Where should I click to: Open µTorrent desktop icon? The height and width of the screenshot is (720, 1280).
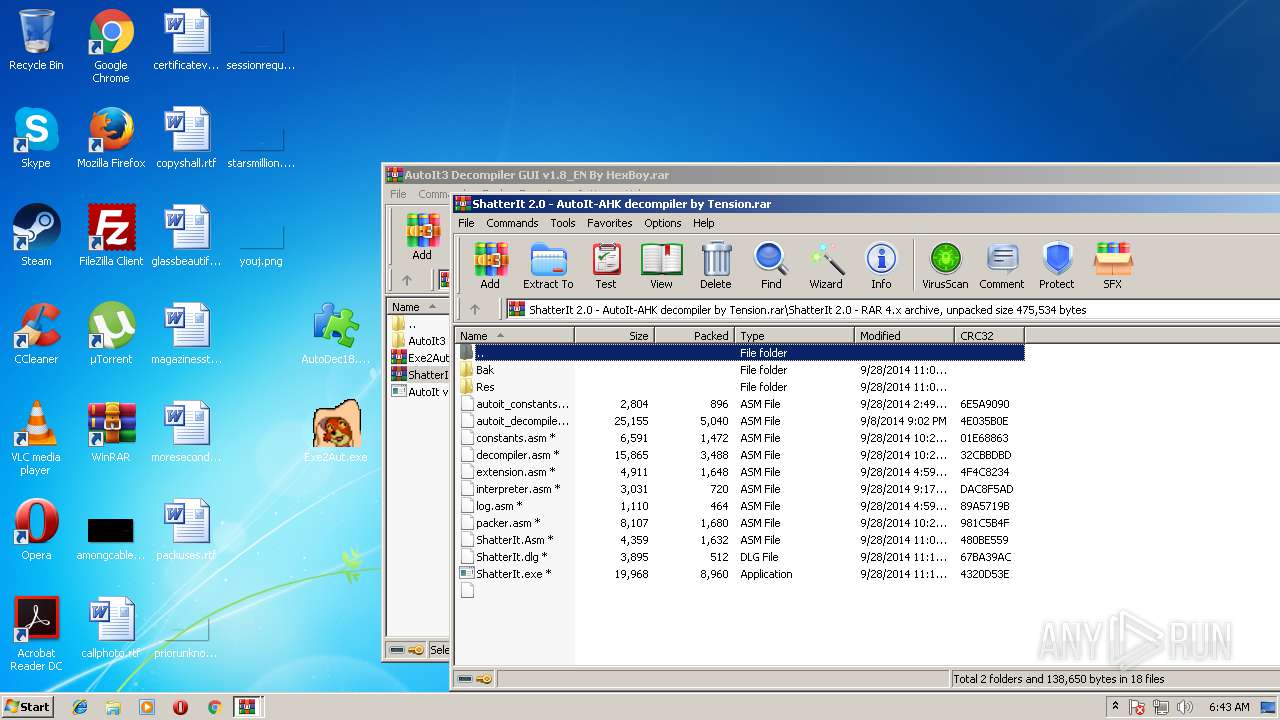point(111,334)
